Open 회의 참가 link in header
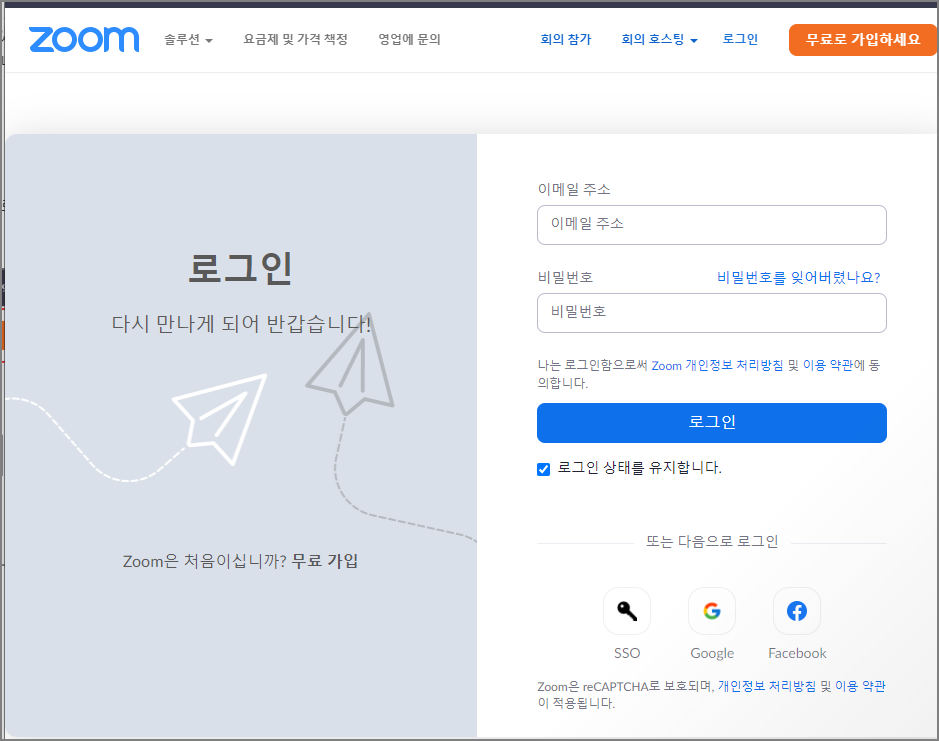This screenshot has width=939, height=741. tap(565, 40)
